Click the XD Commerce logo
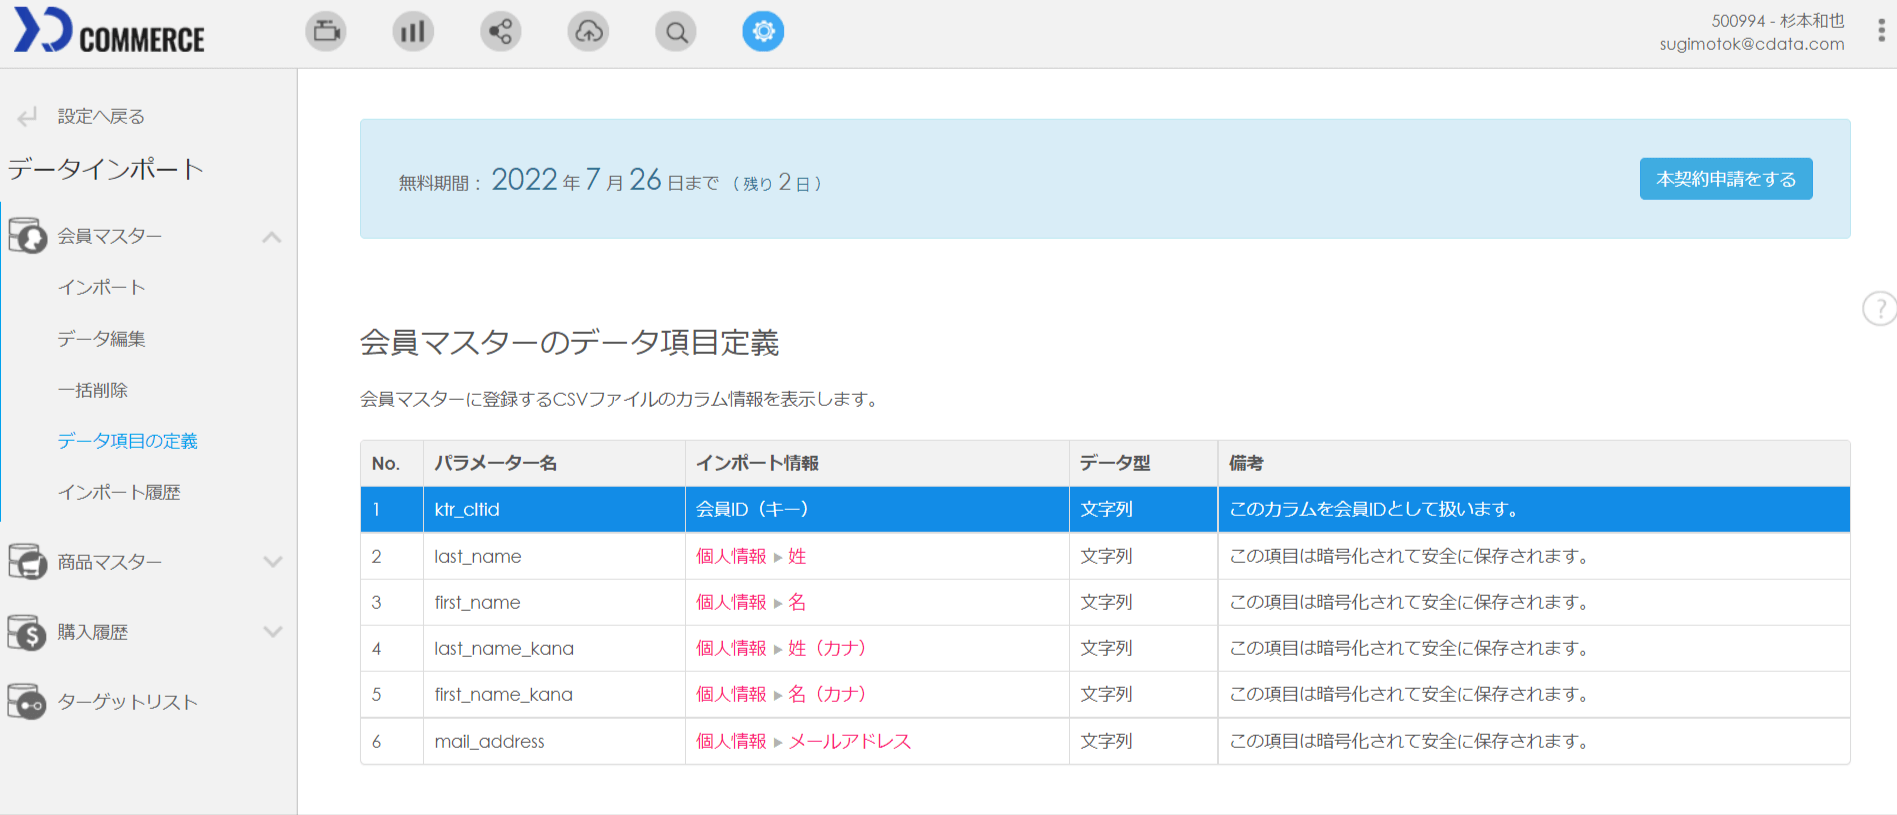This screenshot has width=1897, height=815. point(109,31)
